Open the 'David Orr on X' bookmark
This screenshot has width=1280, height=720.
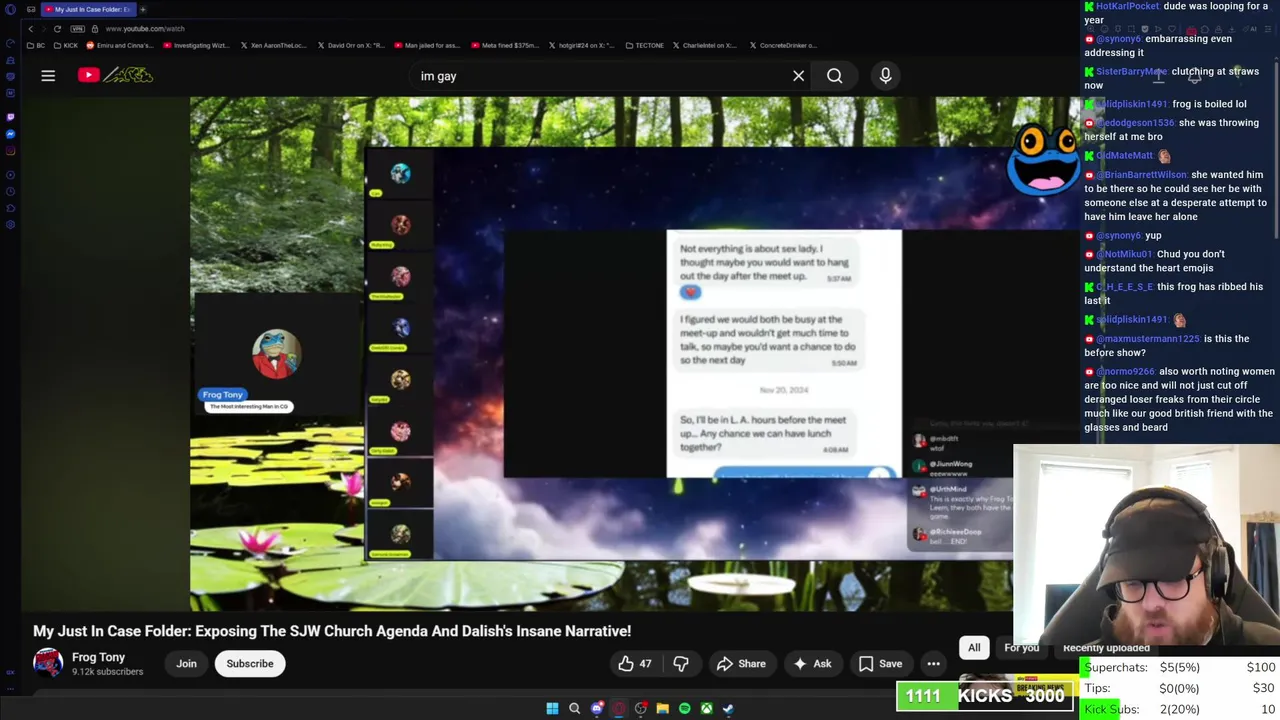(351, 45)
